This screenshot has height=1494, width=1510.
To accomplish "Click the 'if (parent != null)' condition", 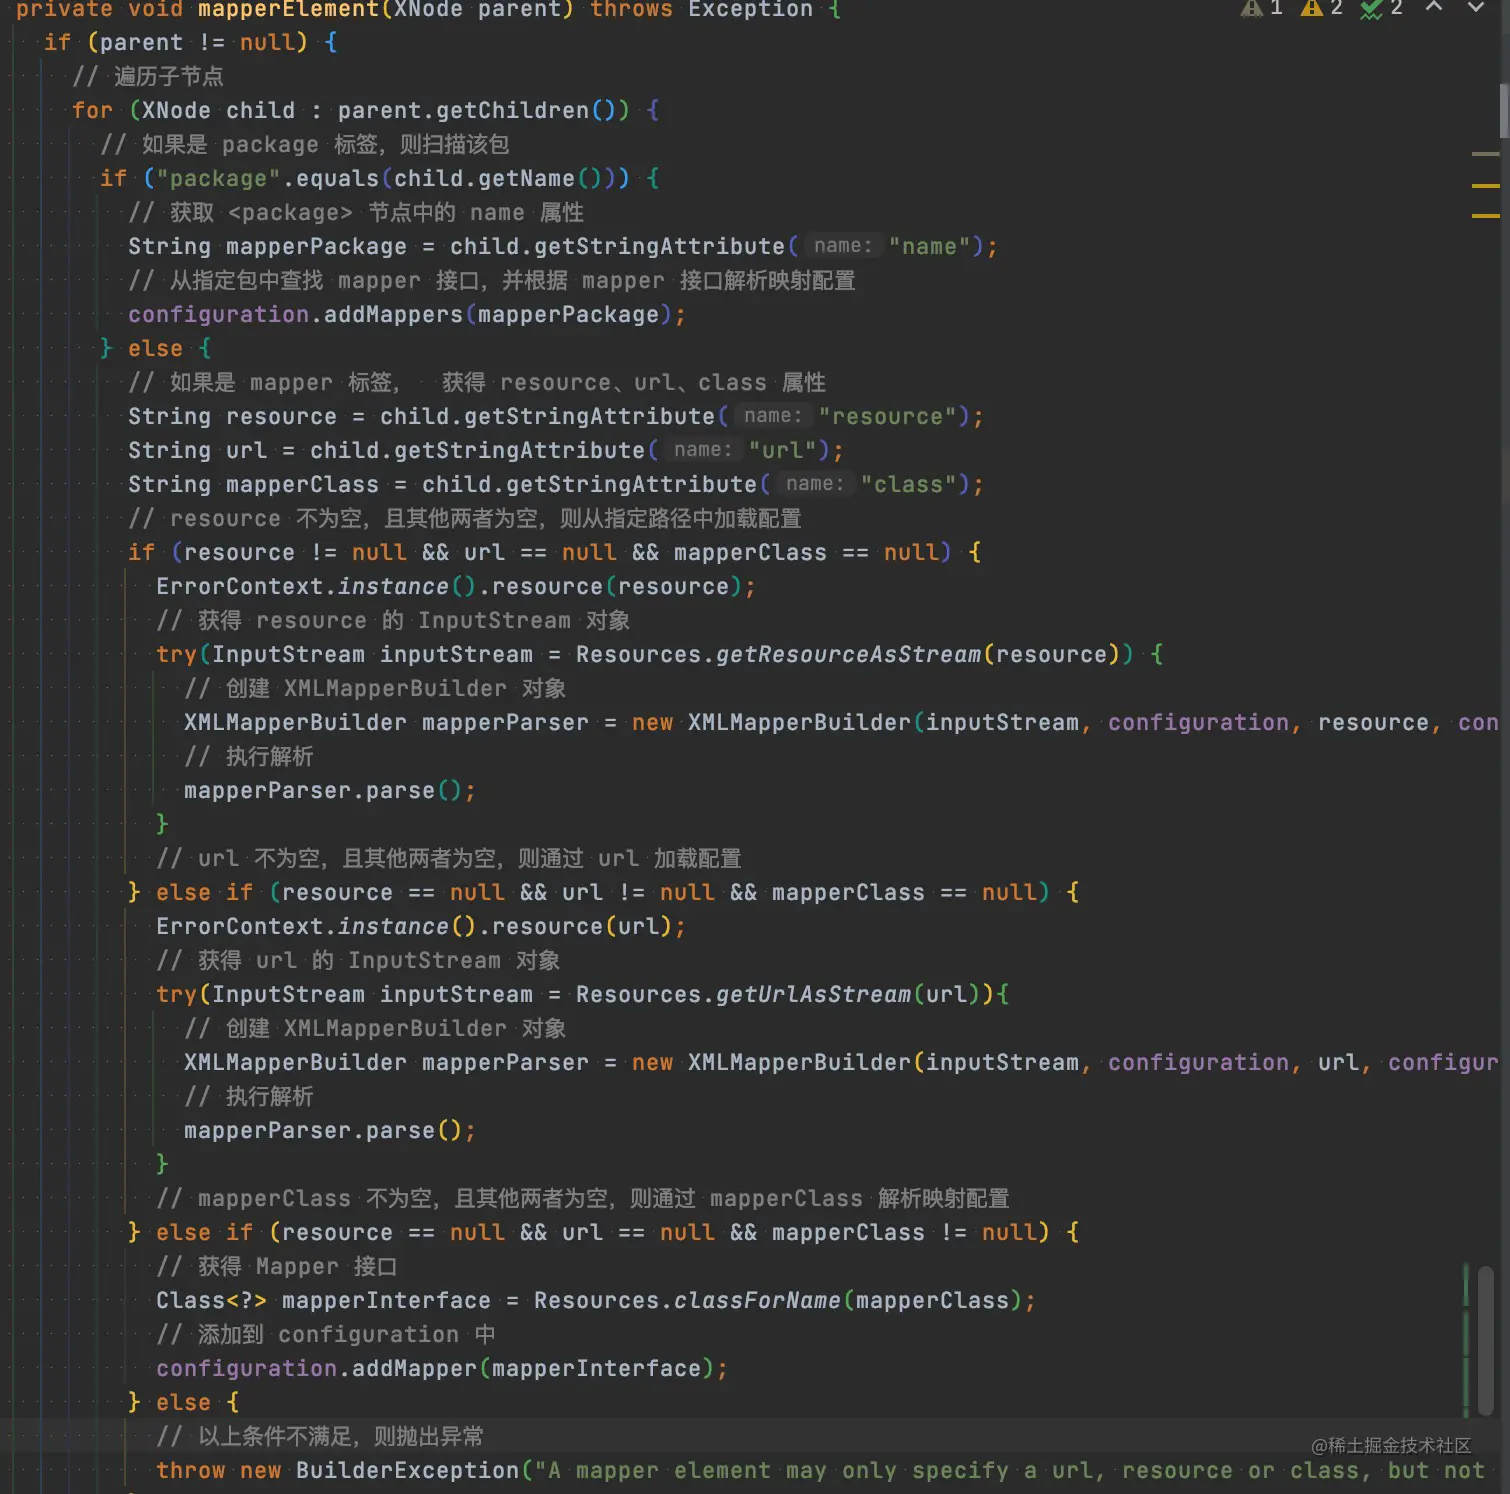I will pyautogui.click(x=176, y=42).
